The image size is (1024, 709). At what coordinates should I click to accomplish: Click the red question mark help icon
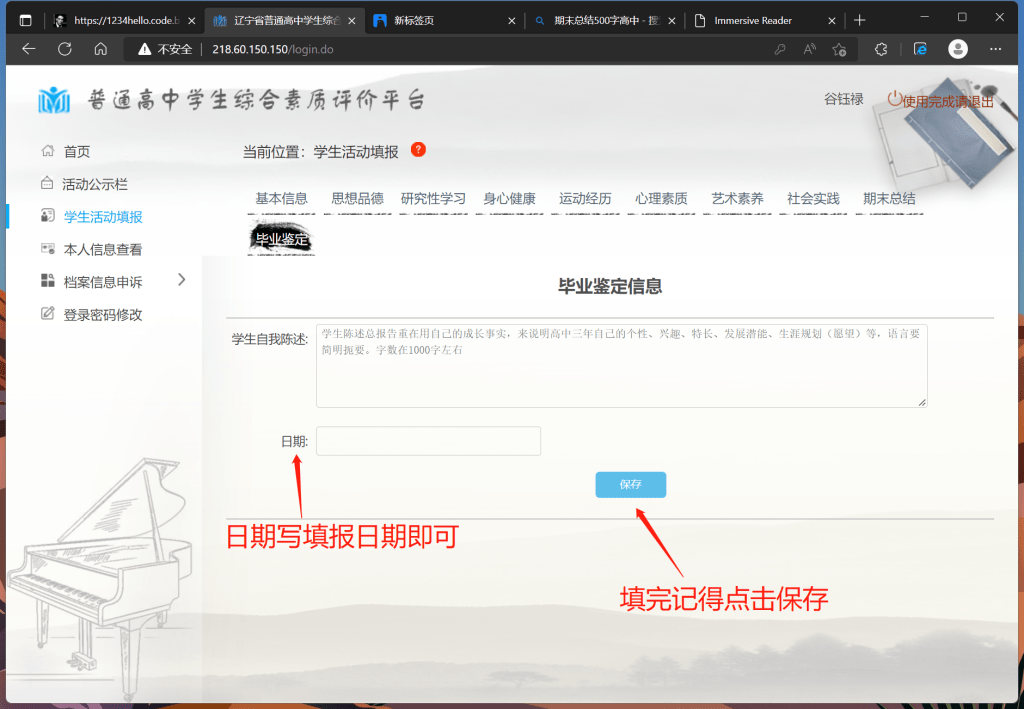click(418, 150)
